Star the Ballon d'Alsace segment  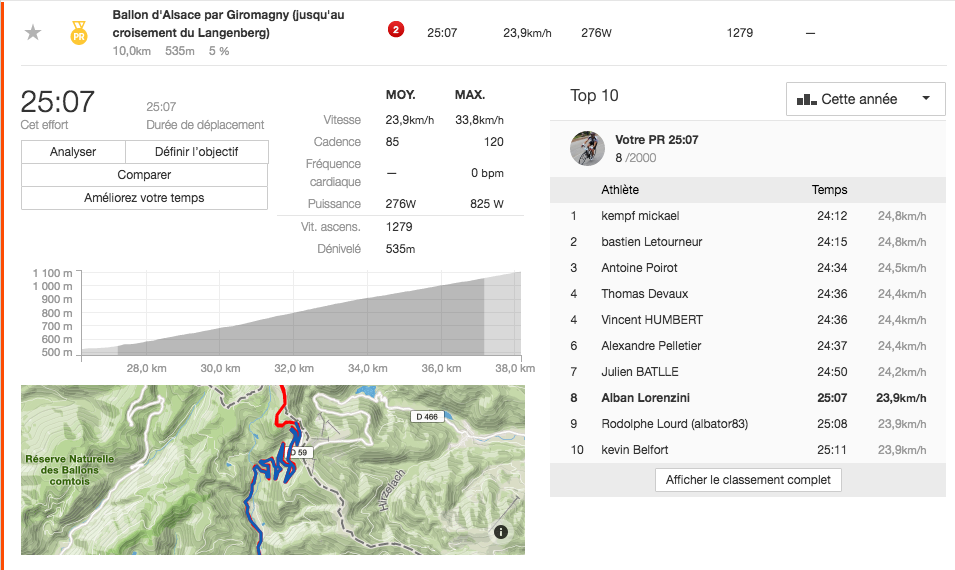(33, 32)
